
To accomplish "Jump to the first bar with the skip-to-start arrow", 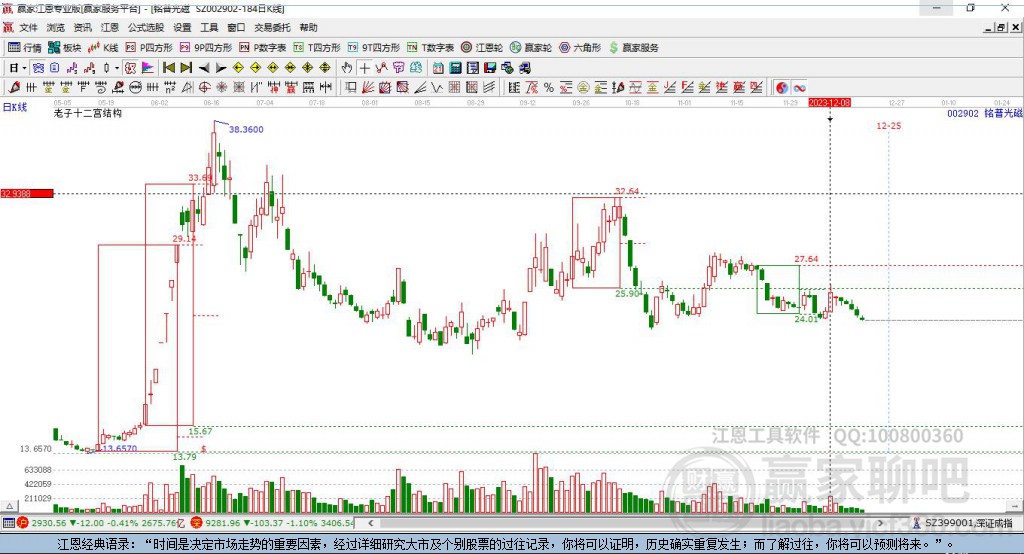I will click(x=169, y=68).
